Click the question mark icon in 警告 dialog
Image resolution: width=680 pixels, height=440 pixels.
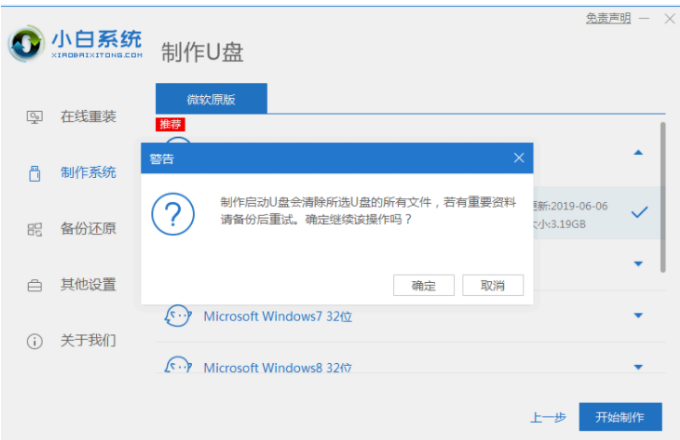click(x=171, y=215)
